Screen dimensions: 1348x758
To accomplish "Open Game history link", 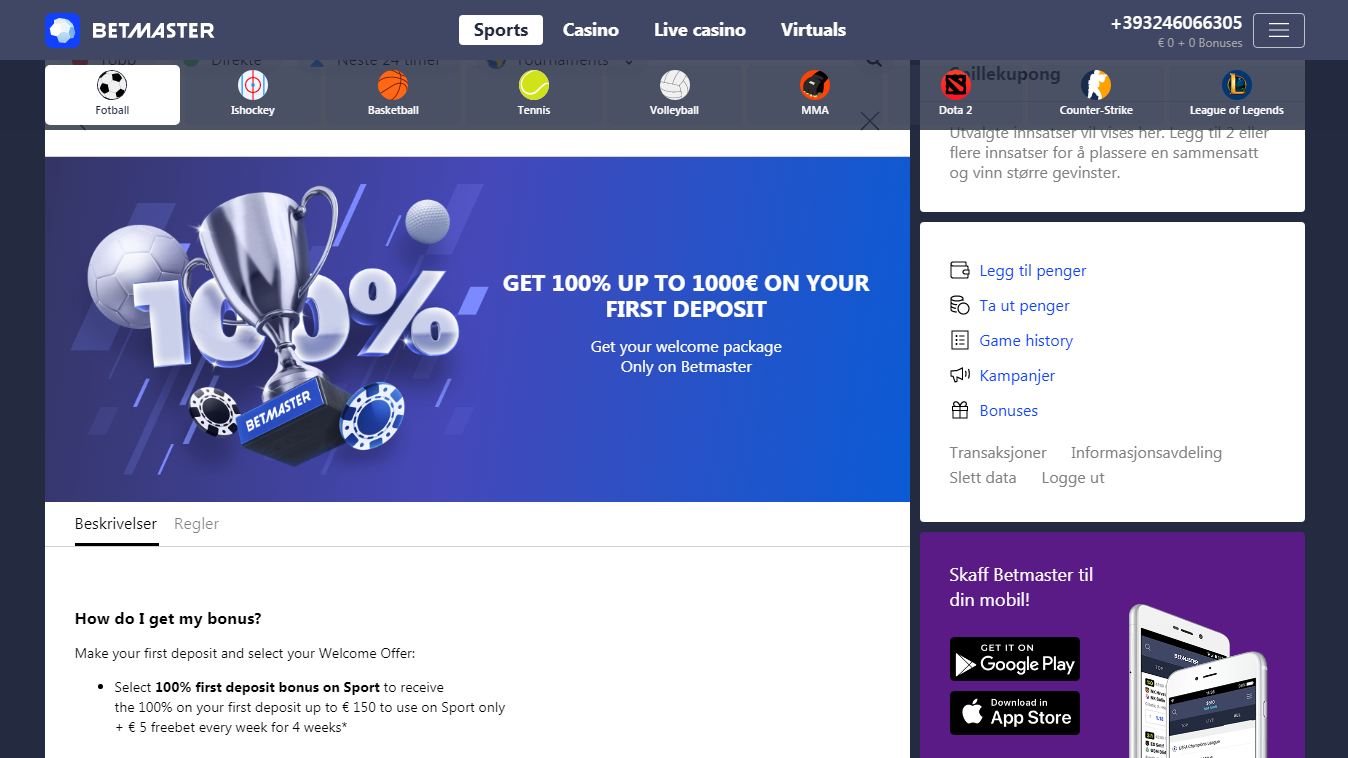I will [1026, 341].
